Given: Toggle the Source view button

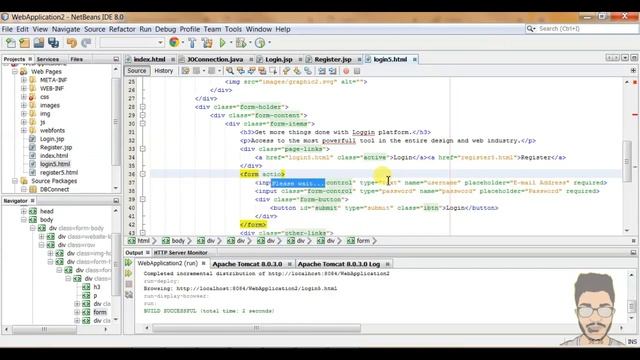Looking at the screenshot, I should pos(136,71).
